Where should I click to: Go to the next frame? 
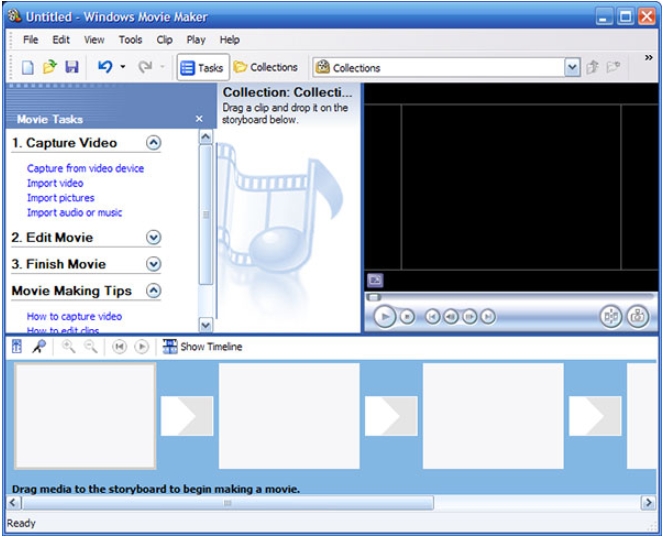(x=469, y=316)
